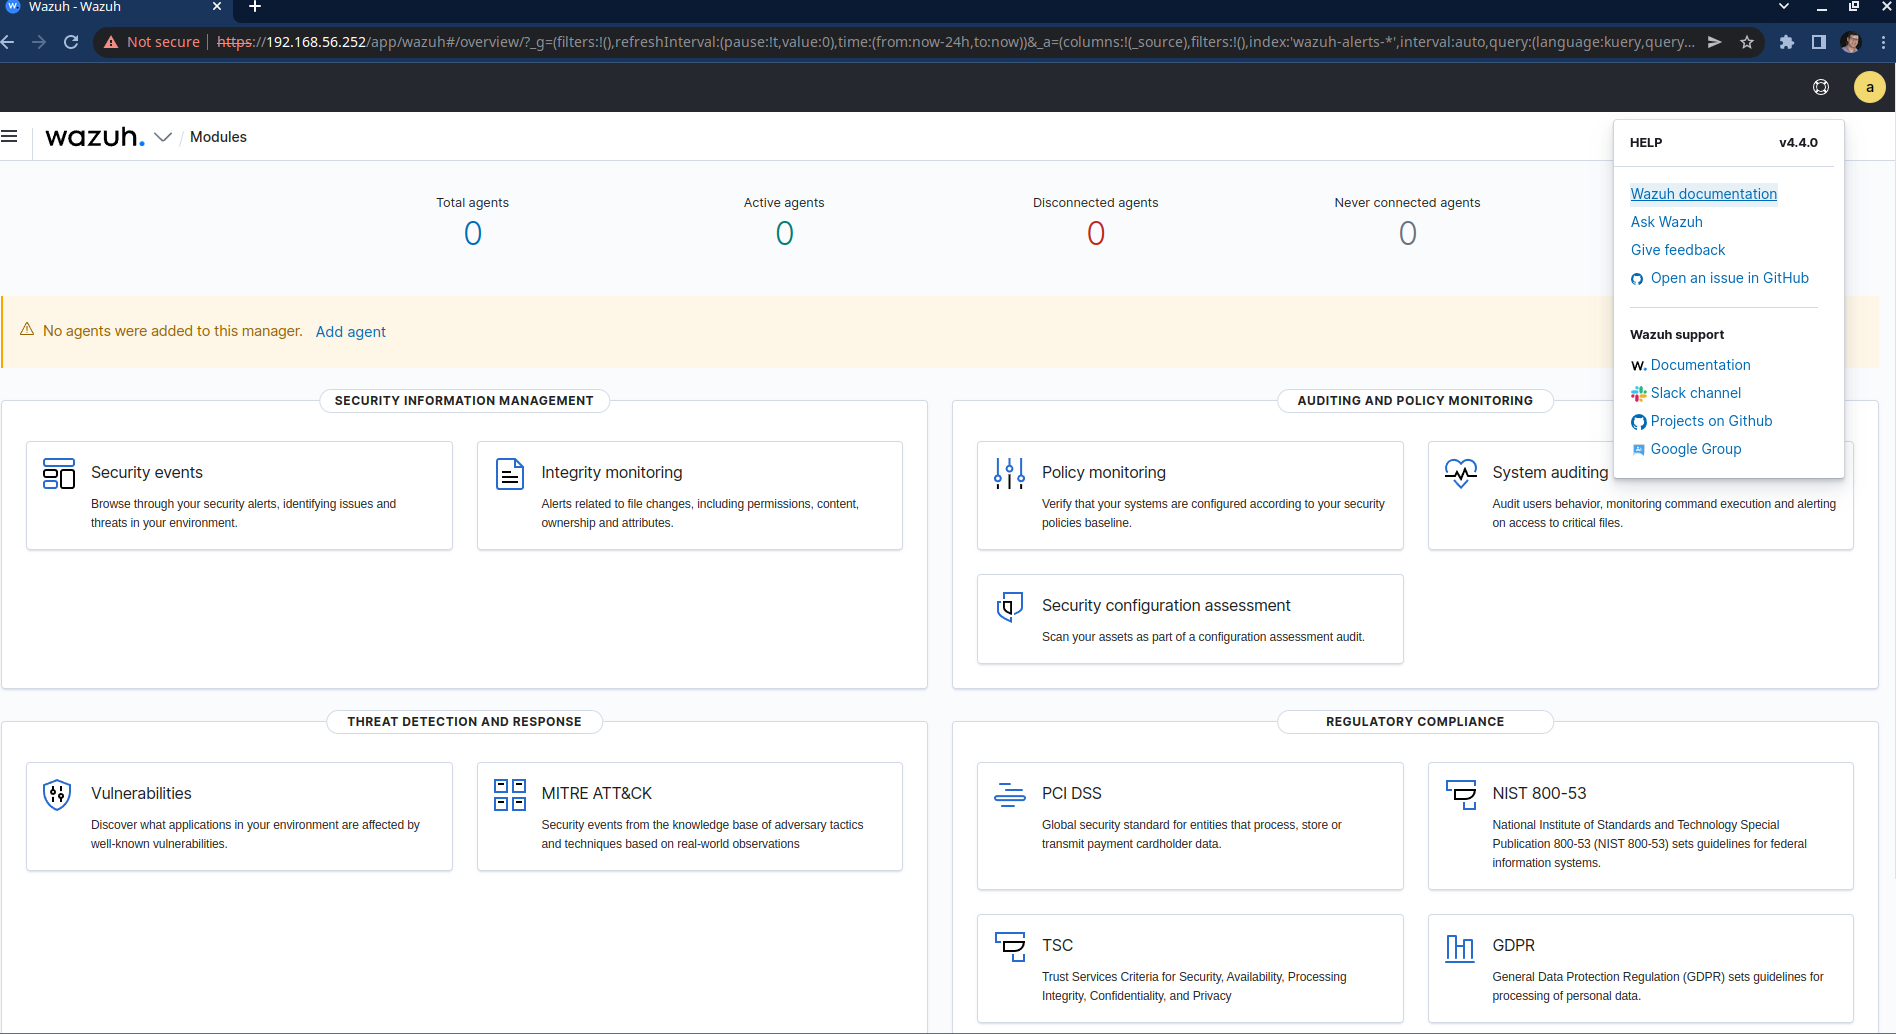This screenshot has width=1896, height=1034.
Task: Open the hamburger navigation menu
Action: click(x=10, y=136)
